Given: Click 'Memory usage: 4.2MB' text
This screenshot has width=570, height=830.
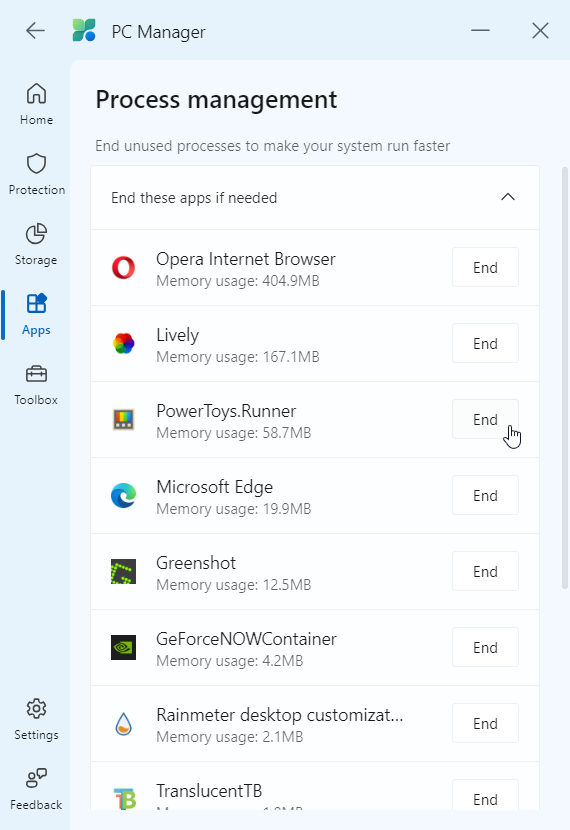Looking at the screenshot, I should coord(230,661).
